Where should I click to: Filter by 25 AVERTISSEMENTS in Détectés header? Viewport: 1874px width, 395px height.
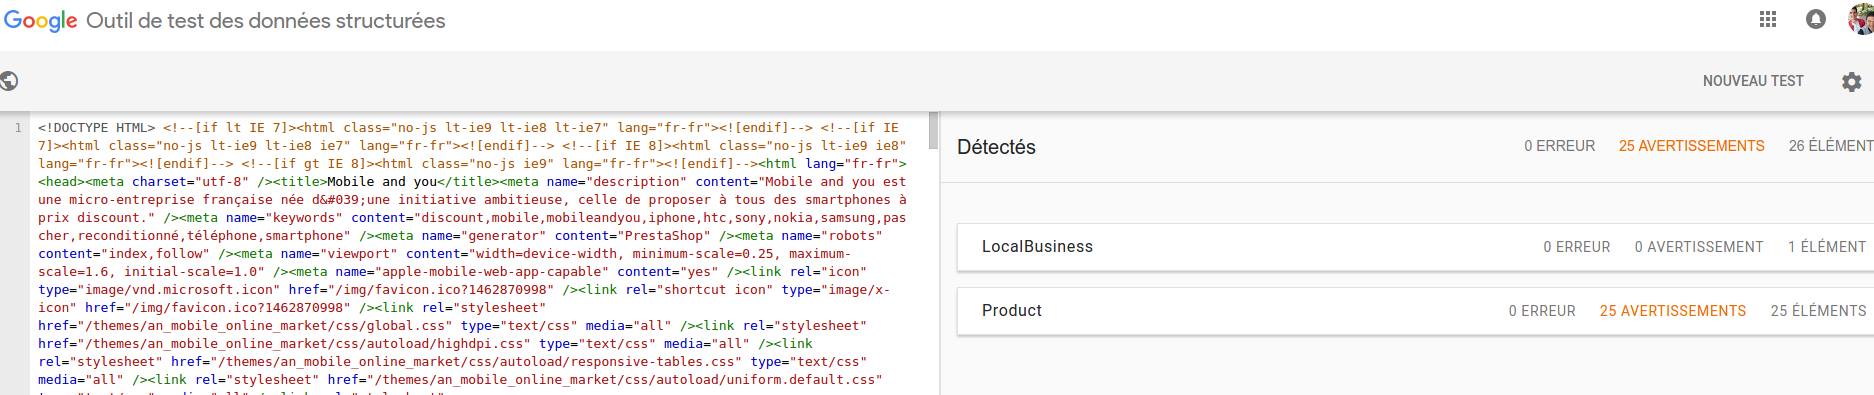pyautogui.click(x=1692, y=146)
